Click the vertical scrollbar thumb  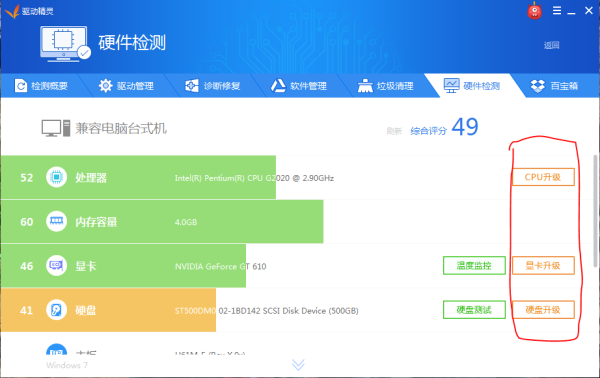pyautogui.click(x=595, y=210)
